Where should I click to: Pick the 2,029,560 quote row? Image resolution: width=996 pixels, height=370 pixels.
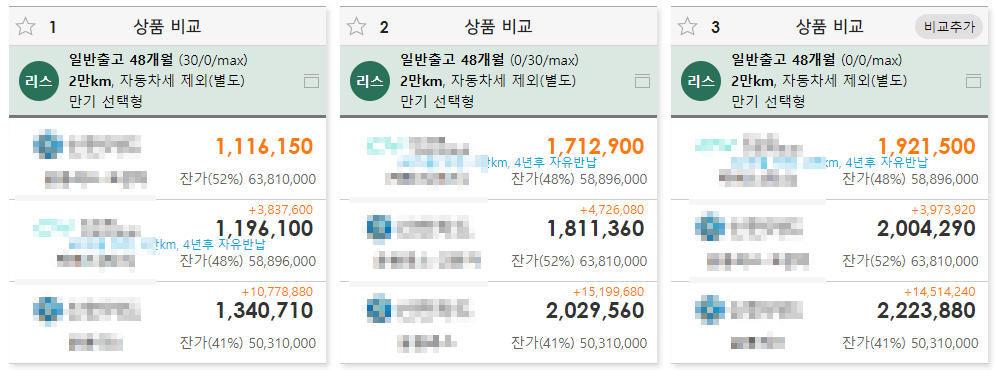click(499, 322)
